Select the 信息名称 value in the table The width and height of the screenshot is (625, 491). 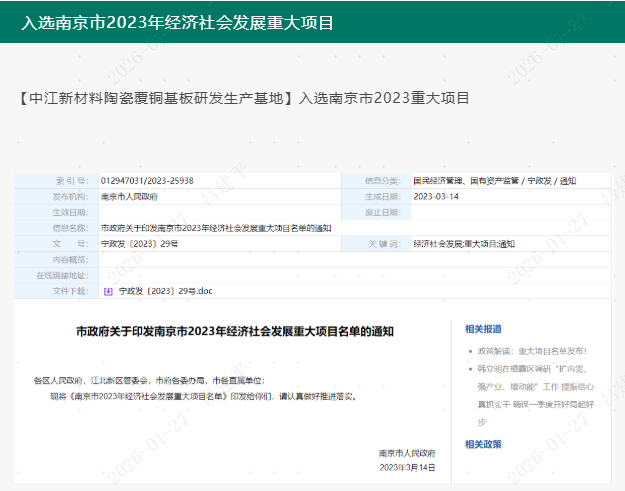[216, 228]
